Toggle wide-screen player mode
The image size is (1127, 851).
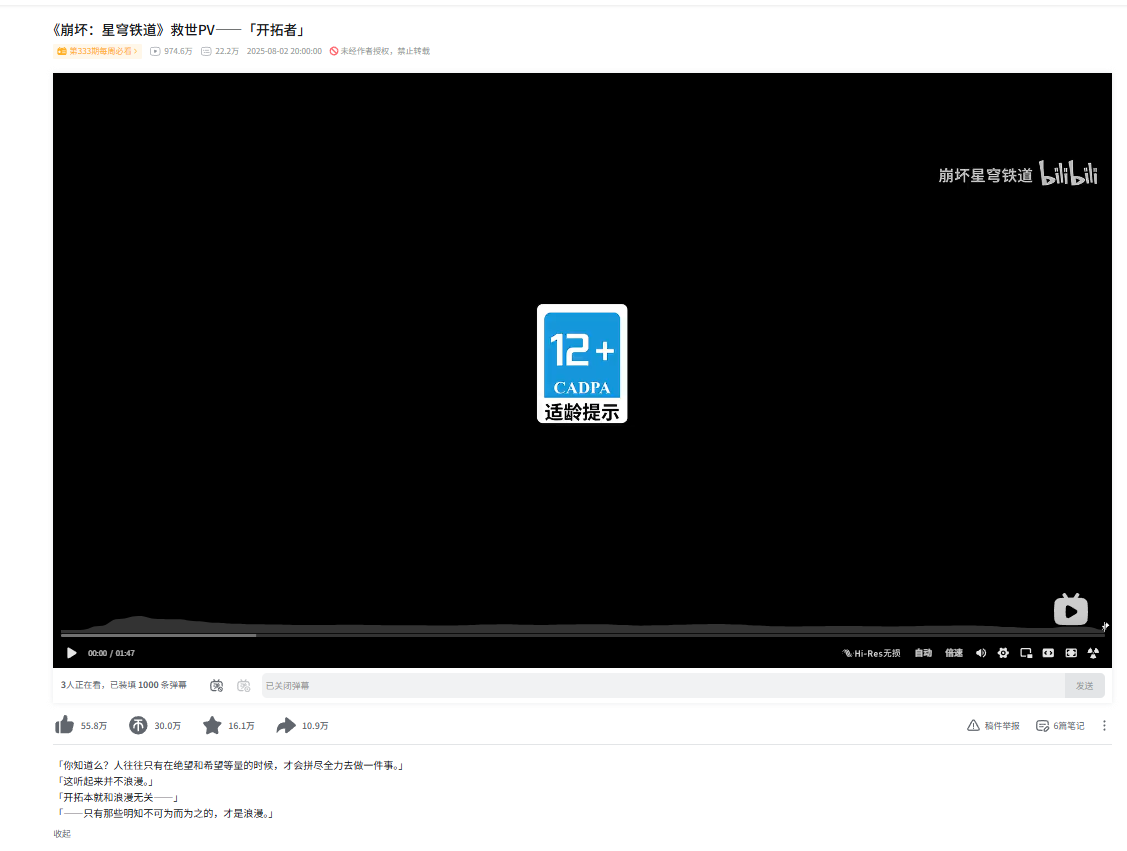point(1049,653)
